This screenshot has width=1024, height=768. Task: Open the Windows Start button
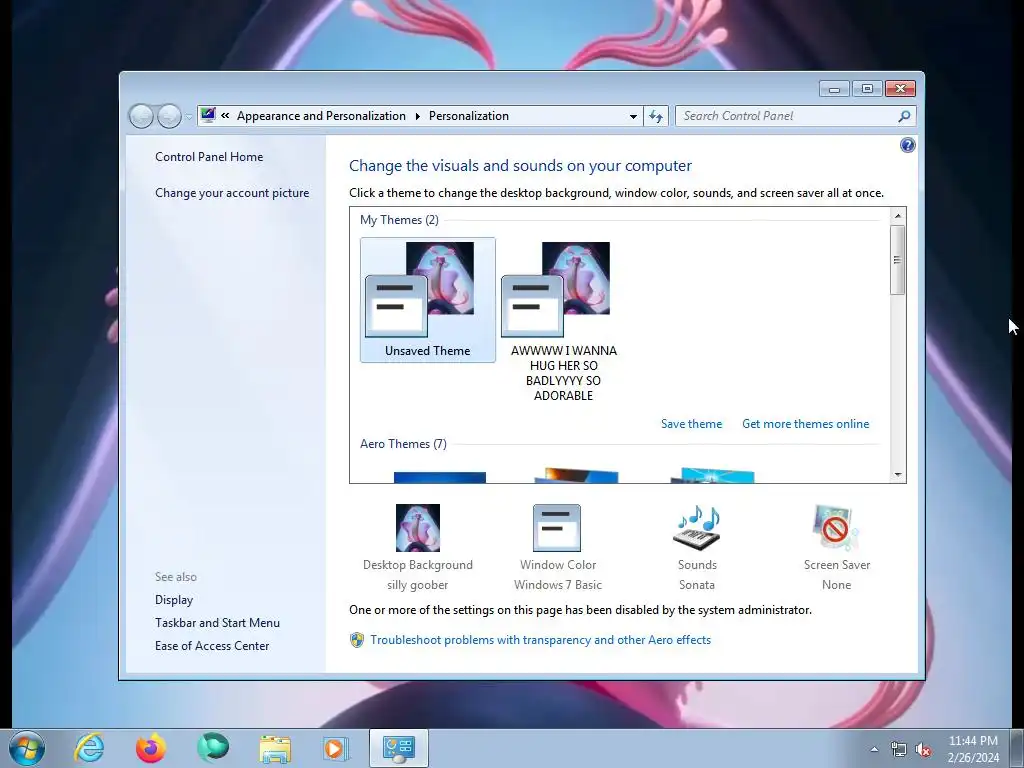coord(27,748)
